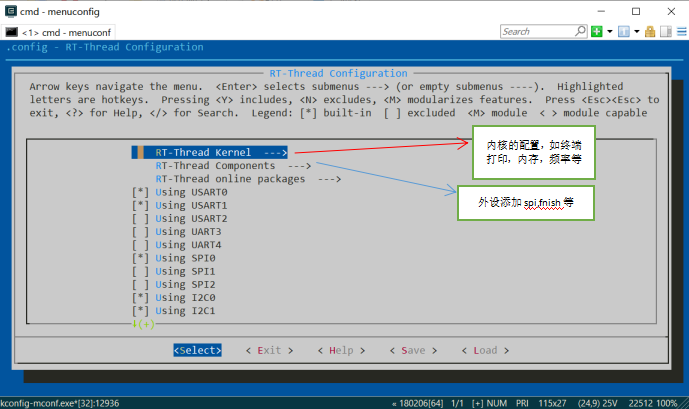Click the green new console plus icon
The image size is (689, 409).
click(x=596, y=32)
